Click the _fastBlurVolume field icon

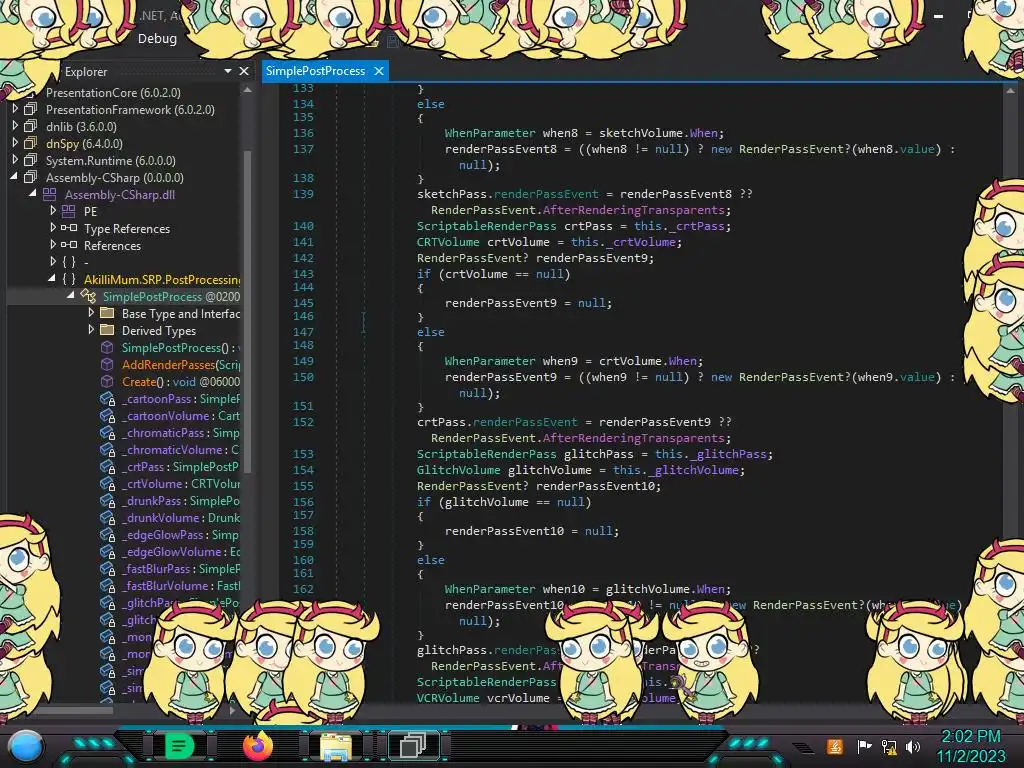coord(108,585)
